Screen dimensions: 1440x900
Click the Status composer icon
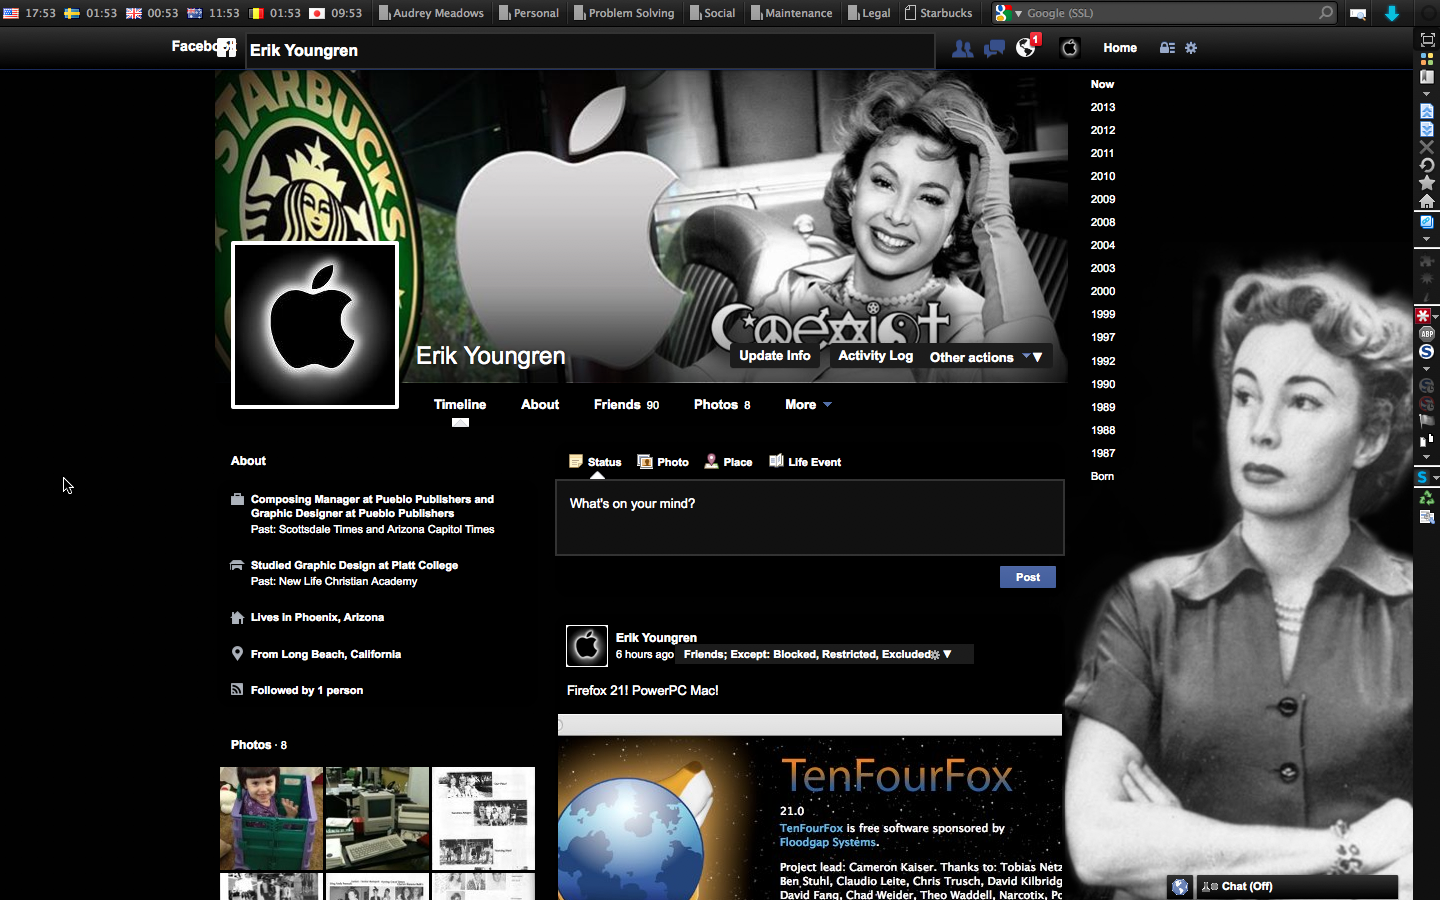pyautogui.click(x=576, y=461)
